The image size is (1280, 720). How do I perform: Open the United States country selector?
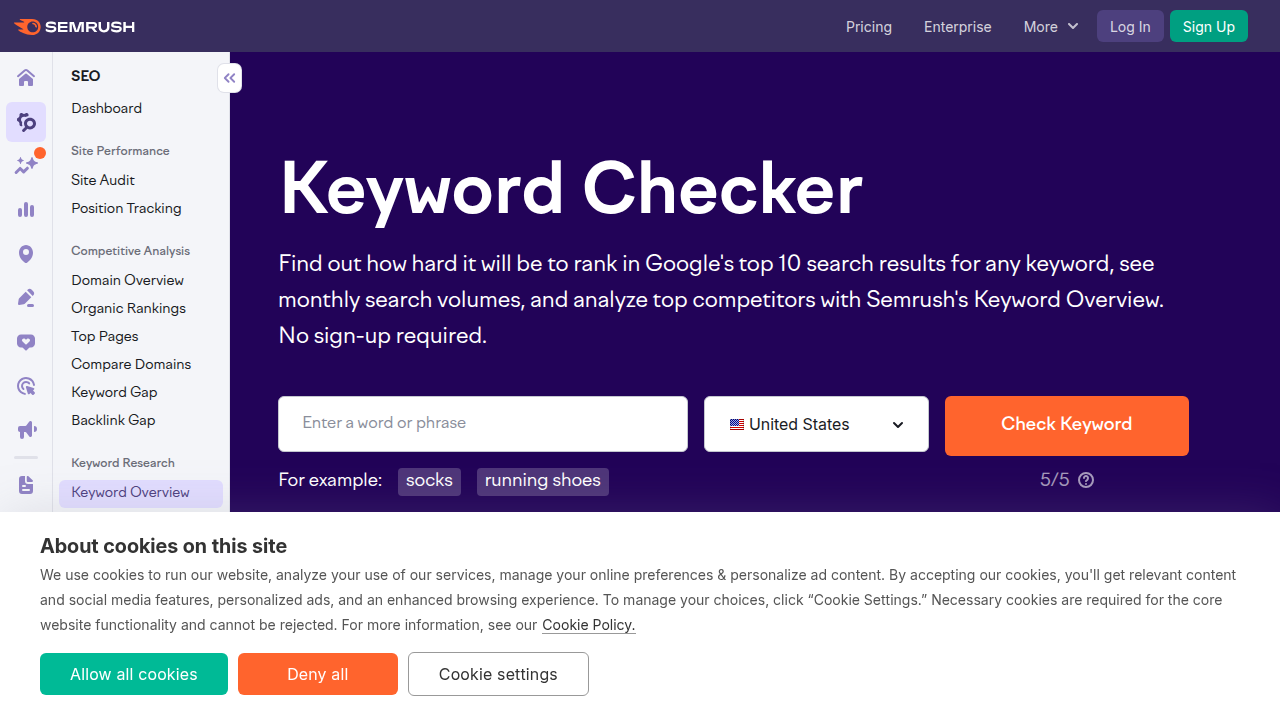(x=815, y=424)
